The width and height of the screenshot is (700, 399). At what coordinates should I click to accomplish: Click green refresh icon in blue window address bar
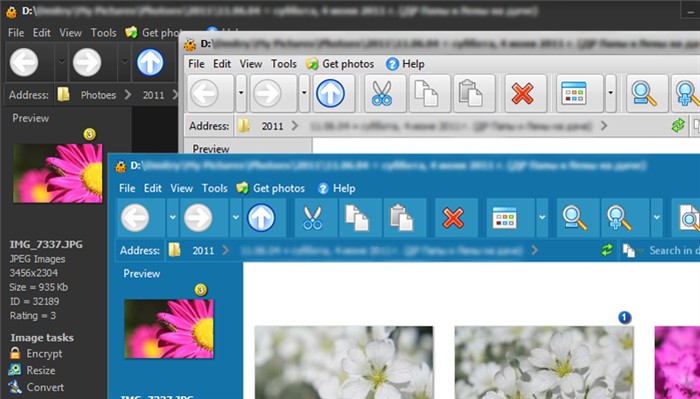pyautogui.click(x=607, y=250)
